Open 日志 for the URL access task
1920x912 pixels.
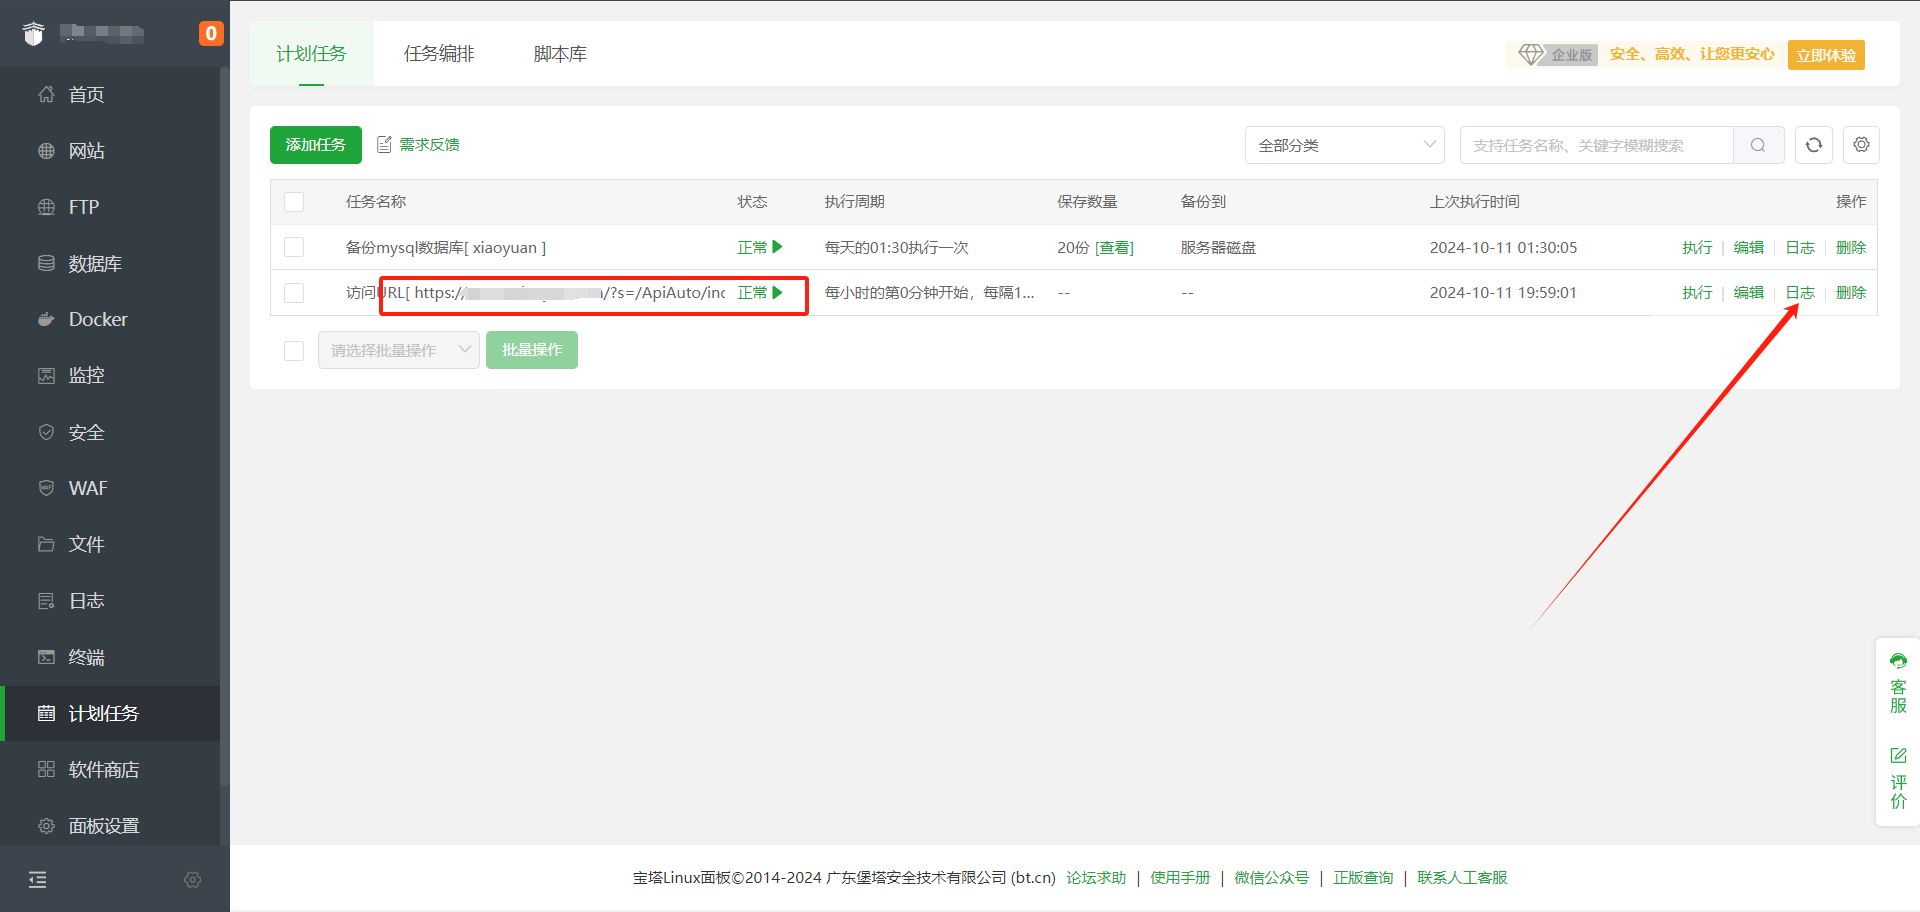1800,293
